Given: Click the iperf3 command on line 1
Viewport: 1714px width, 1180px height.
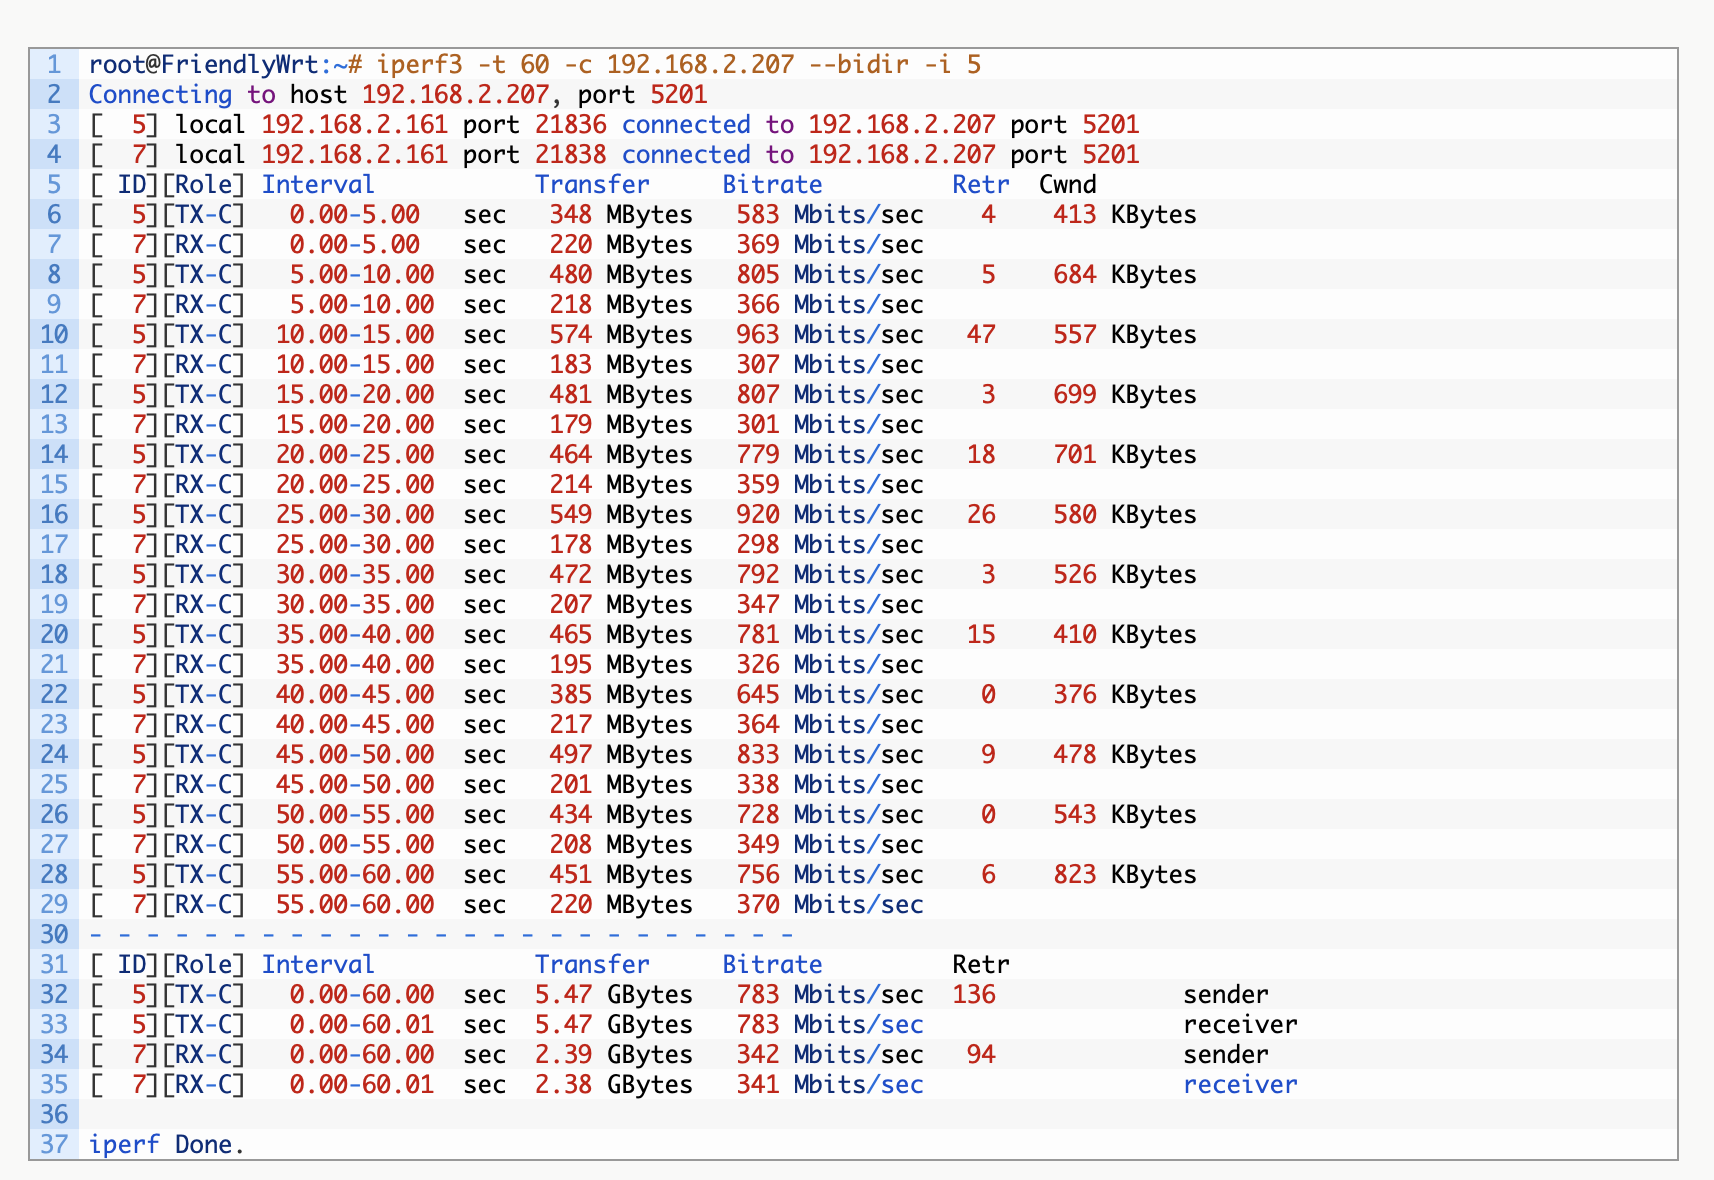Looking at the screenshot, I should click(679, 65).
